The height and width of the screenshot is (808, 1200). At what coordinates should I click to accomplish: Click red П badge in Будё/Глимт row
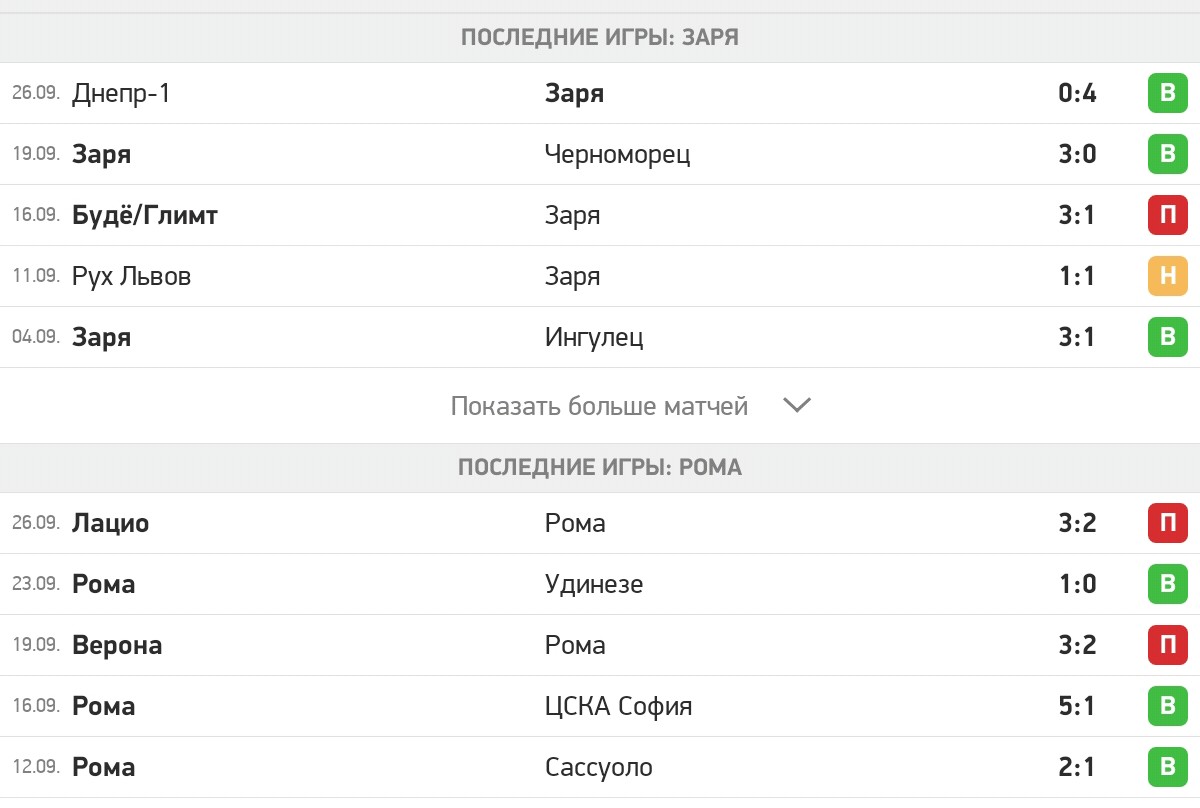tap(1167, 216)
